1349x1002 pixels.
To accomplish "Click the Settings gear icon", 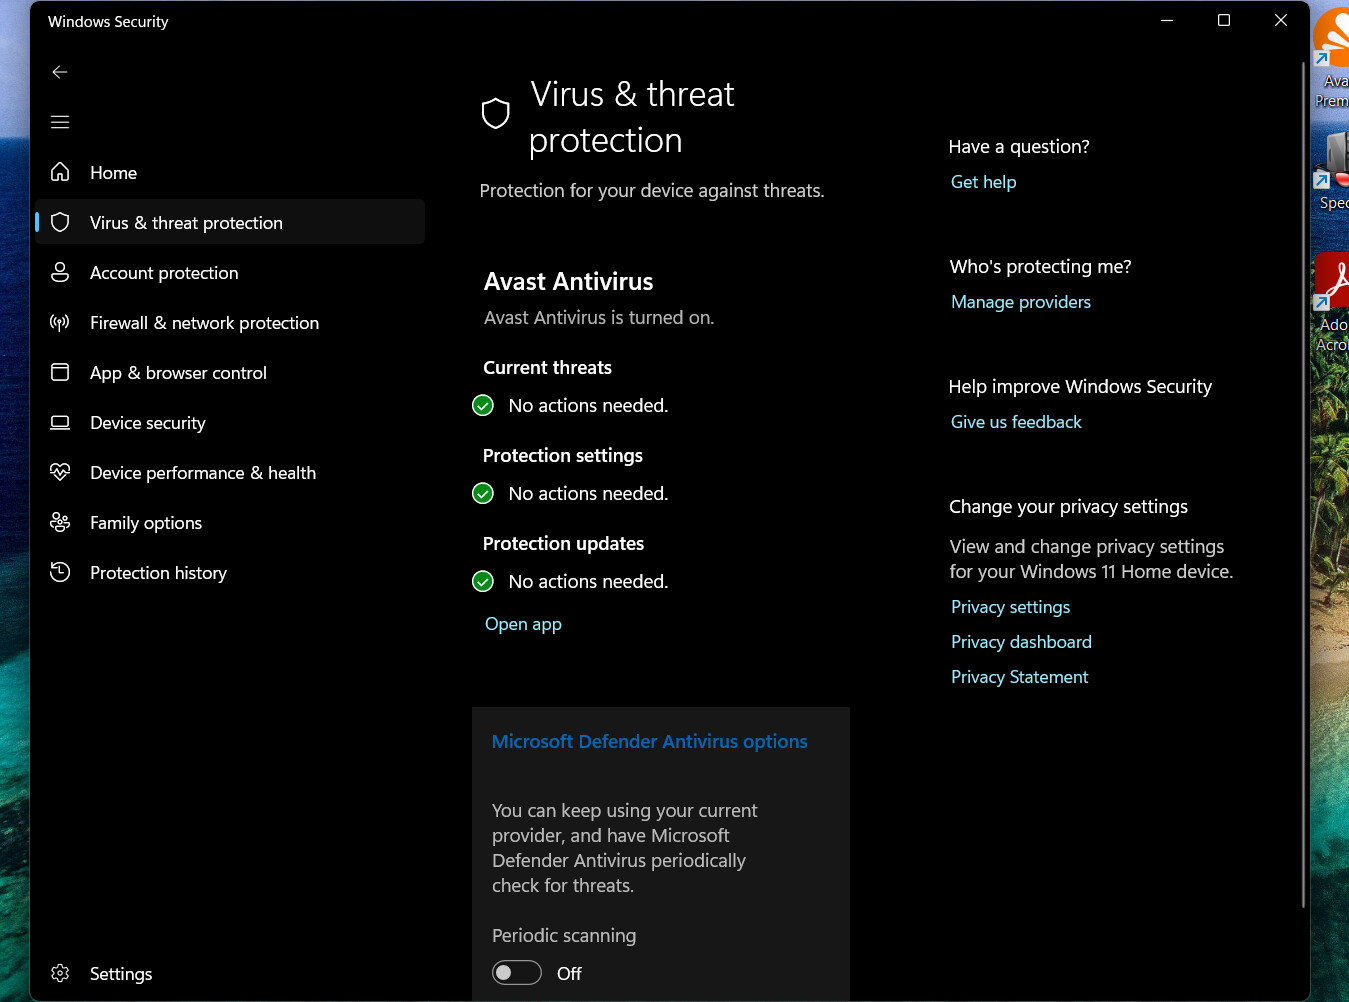I will tap(60, 973).
